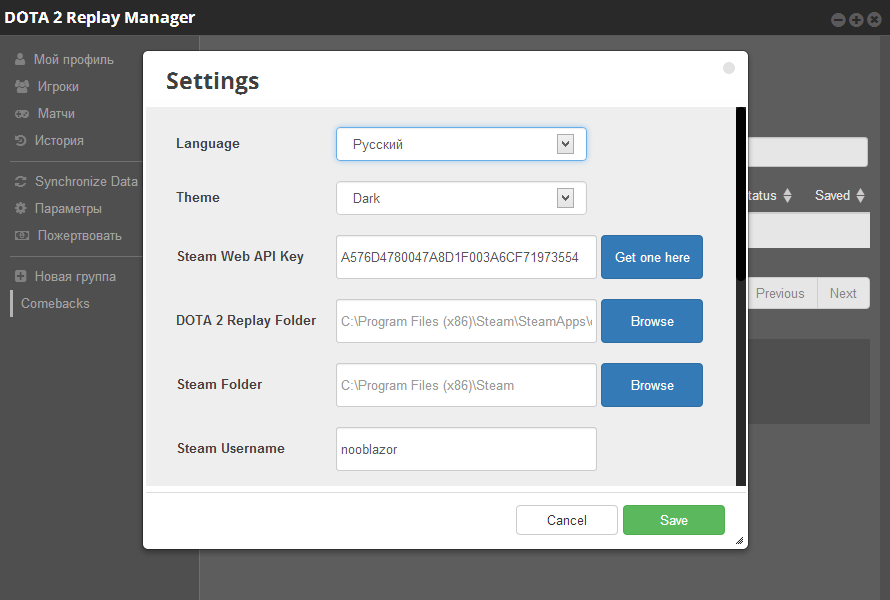
Task: Click the My Profile user icon in sidebar
Action: [x=20, y=59]
